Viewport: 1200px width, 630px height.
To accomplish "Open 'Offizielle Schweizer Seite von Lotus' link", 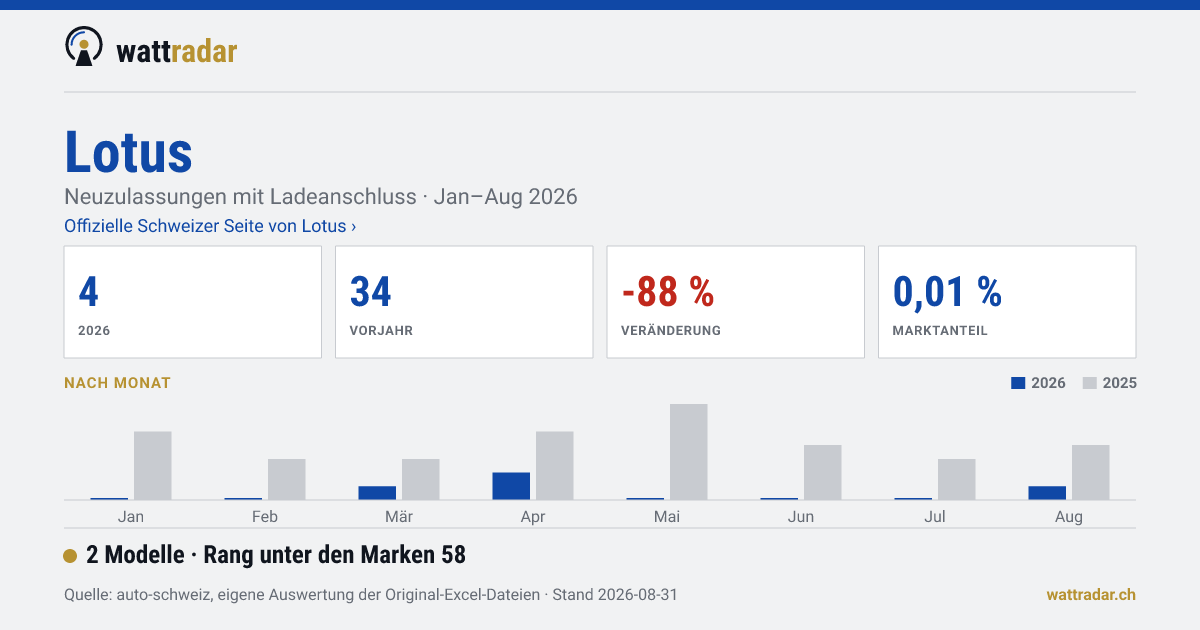I will (x=210, y=226).
